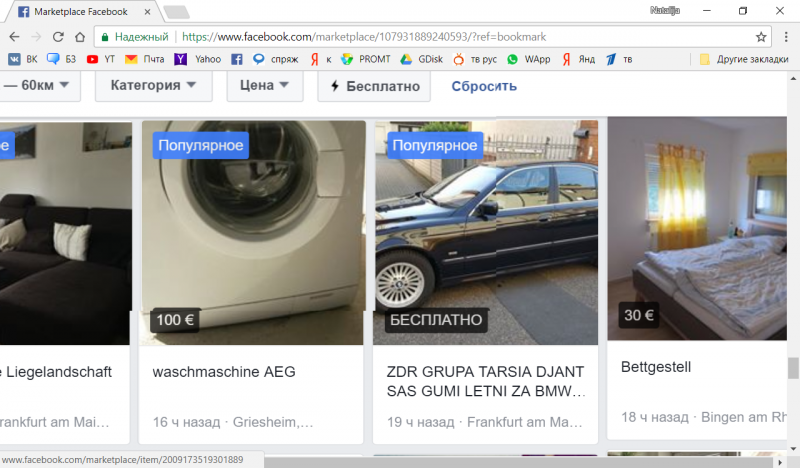Screen dimensions: 800x468
Task: Expand the Цена price dropdown
Action: tap(265, 86)
